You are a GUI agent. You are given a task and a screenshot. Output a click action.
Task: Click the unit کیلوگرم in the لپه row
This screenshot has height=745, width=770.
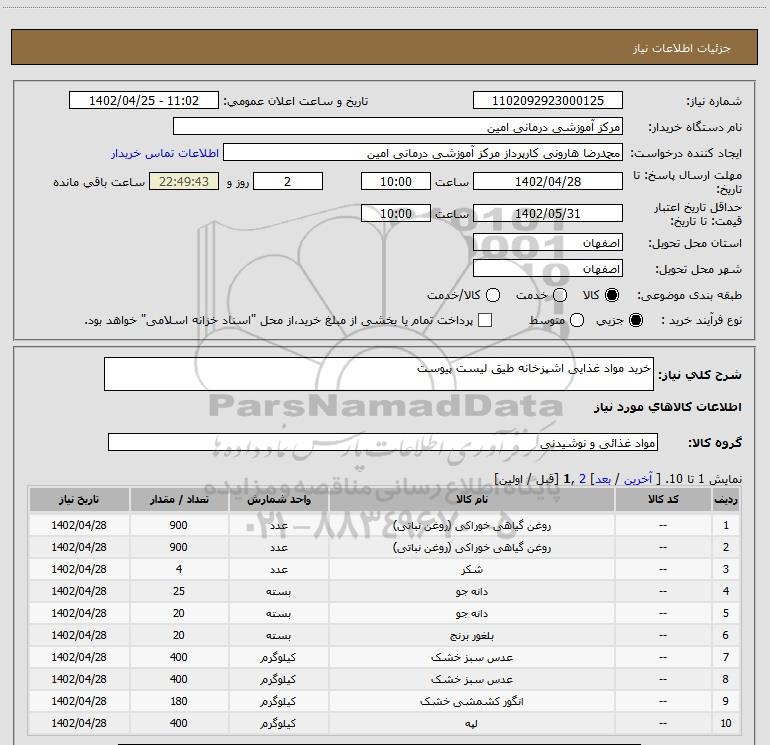[278, 723]
